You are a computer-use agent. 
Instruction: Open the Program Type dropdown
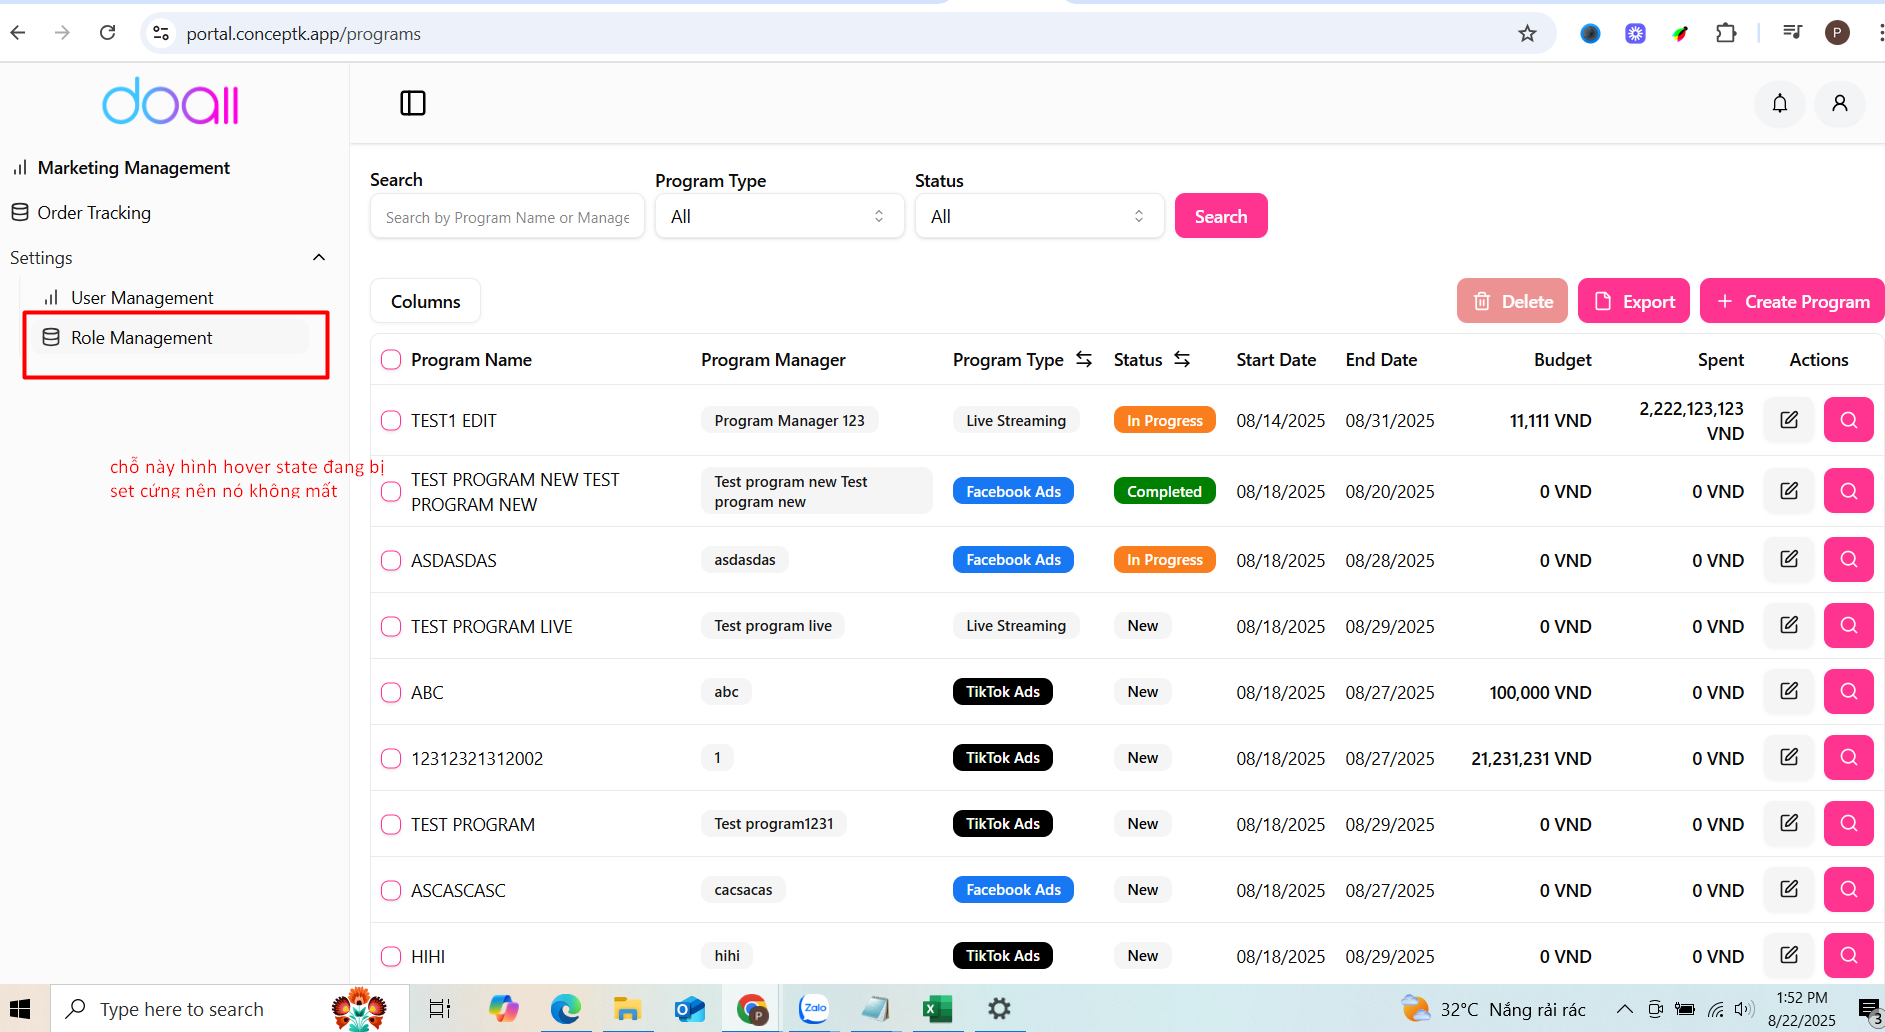779,217
